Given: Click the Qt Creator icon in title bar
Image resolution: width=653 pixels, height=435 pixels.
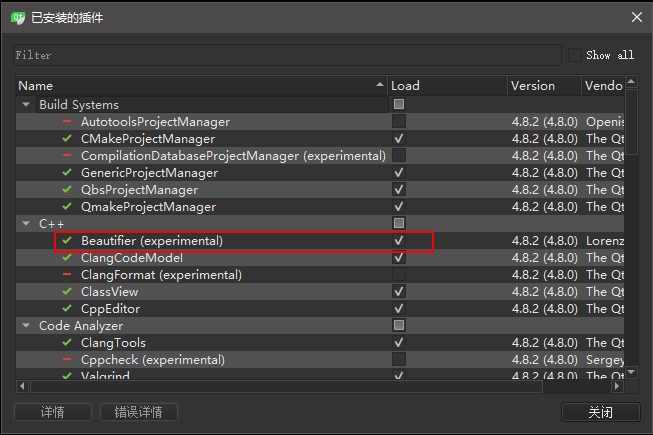Looking at the screenshot, I should point(17,17).
